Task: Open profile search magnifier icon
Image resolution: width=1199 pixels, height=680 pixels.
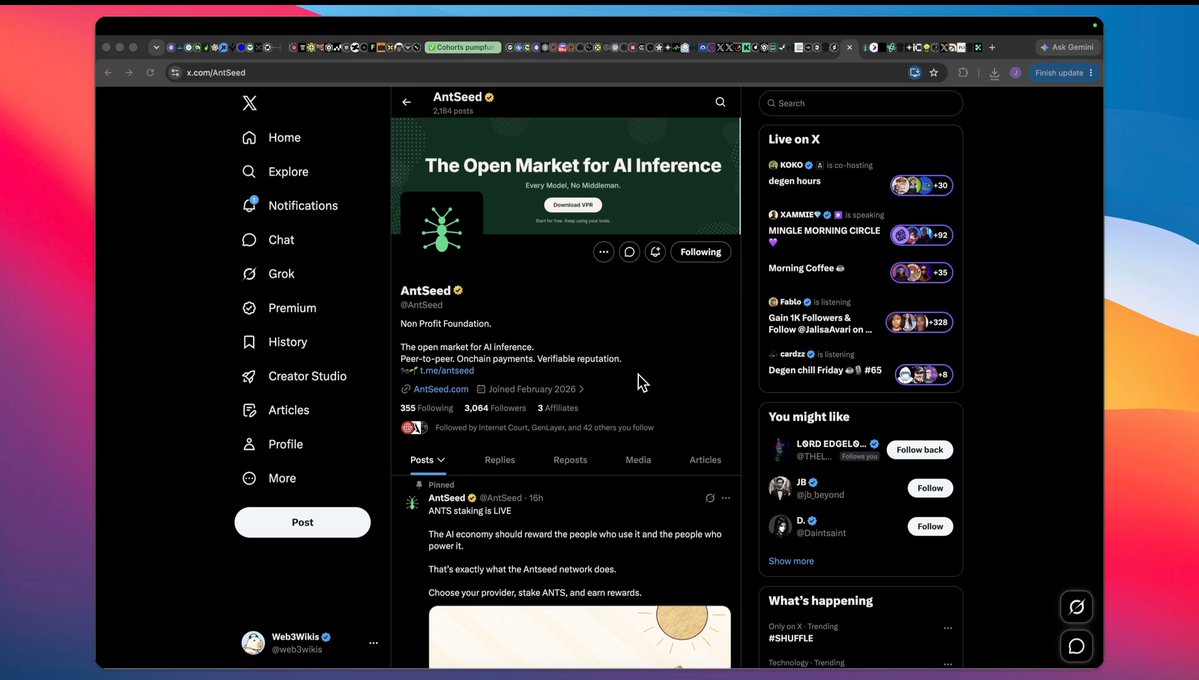Action: pos(720,102)
